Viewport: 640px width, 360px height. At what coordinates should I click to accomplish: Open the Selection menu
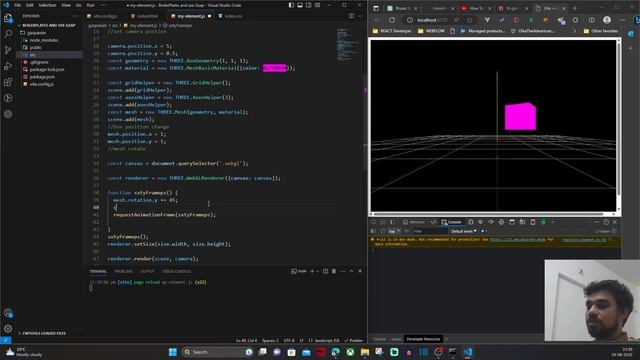47,5
